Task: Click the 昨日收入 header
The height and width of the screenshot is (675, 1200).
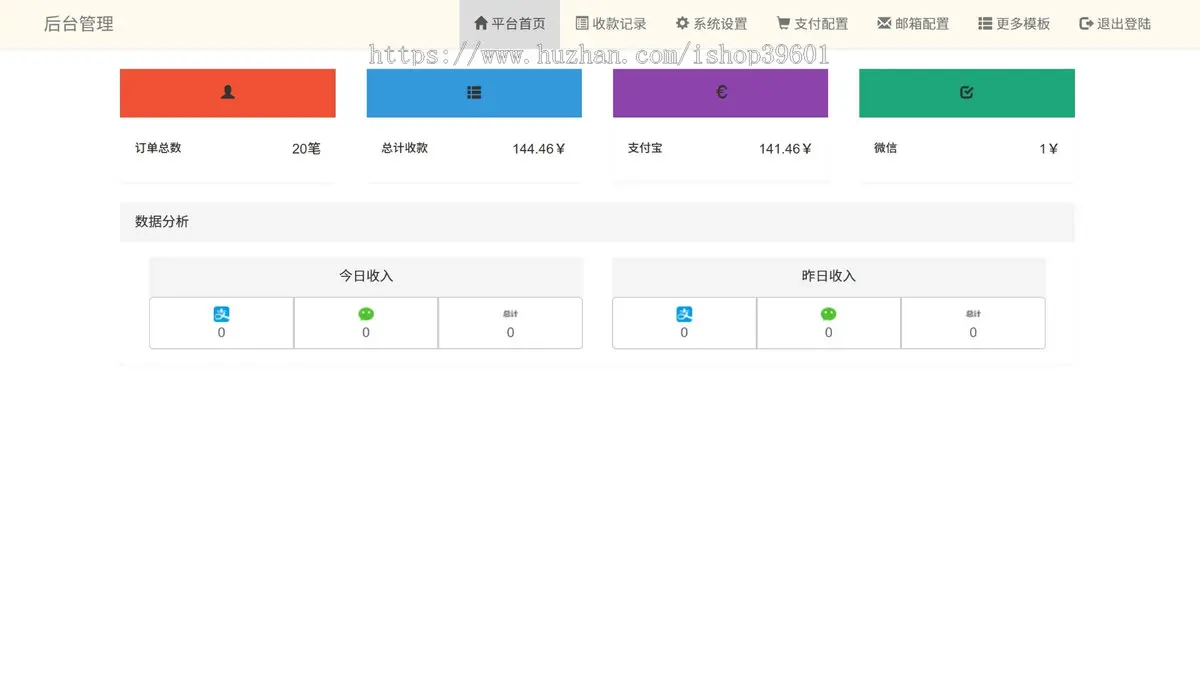Action: [829, 276]
